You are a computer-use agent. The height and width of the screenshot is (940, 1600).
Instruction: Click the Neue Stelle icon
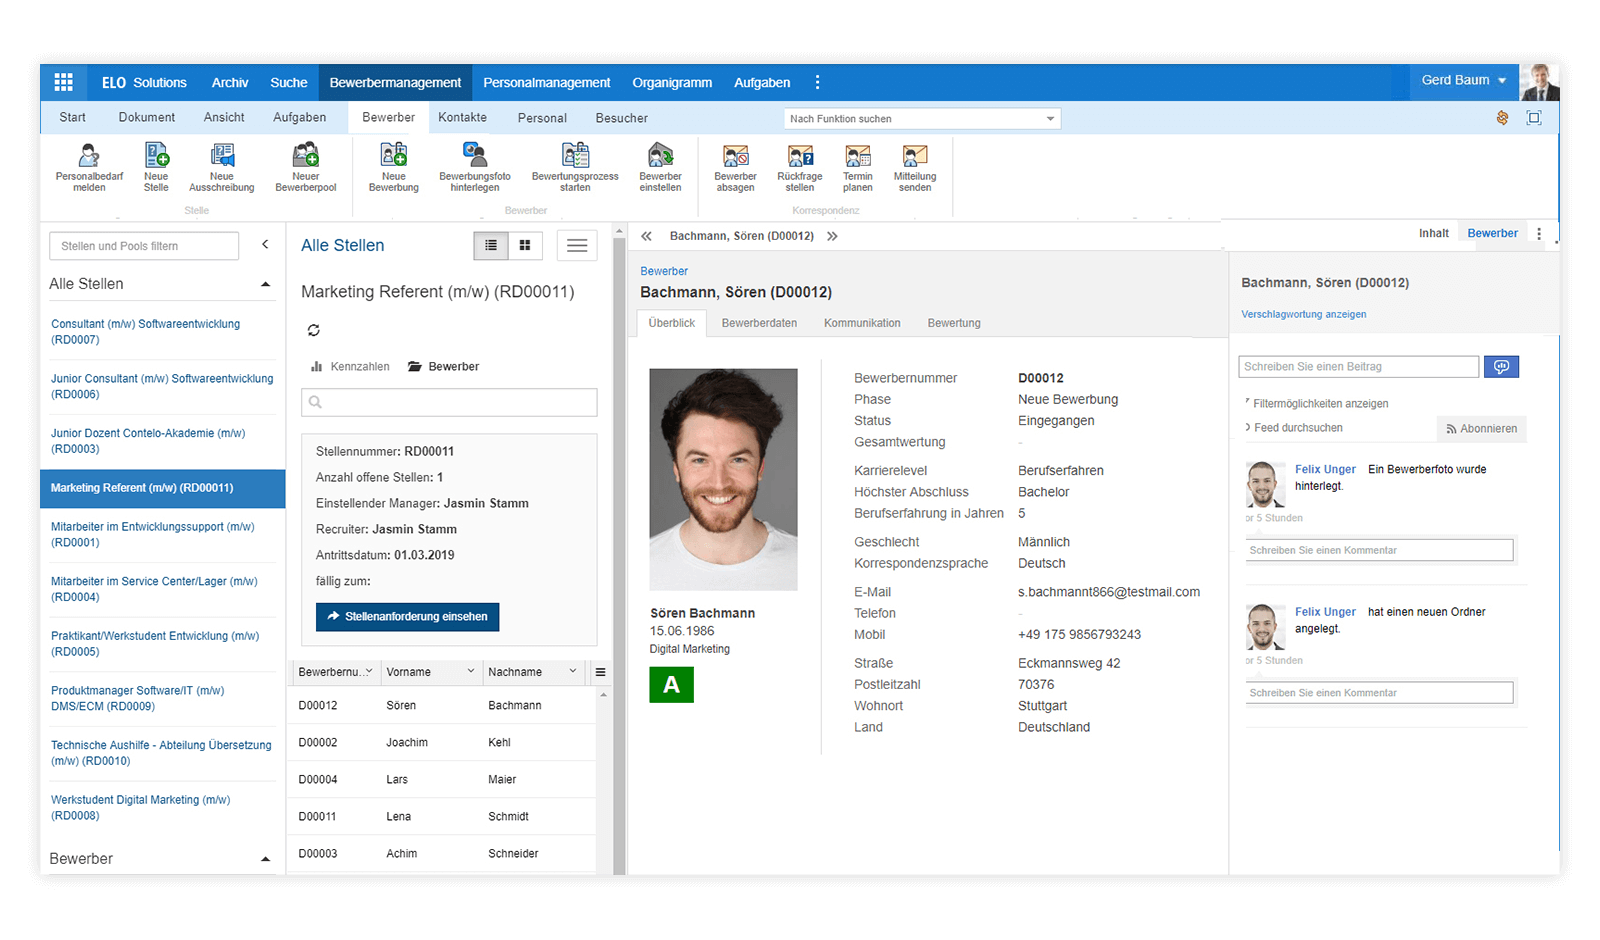tap(156, 156)
